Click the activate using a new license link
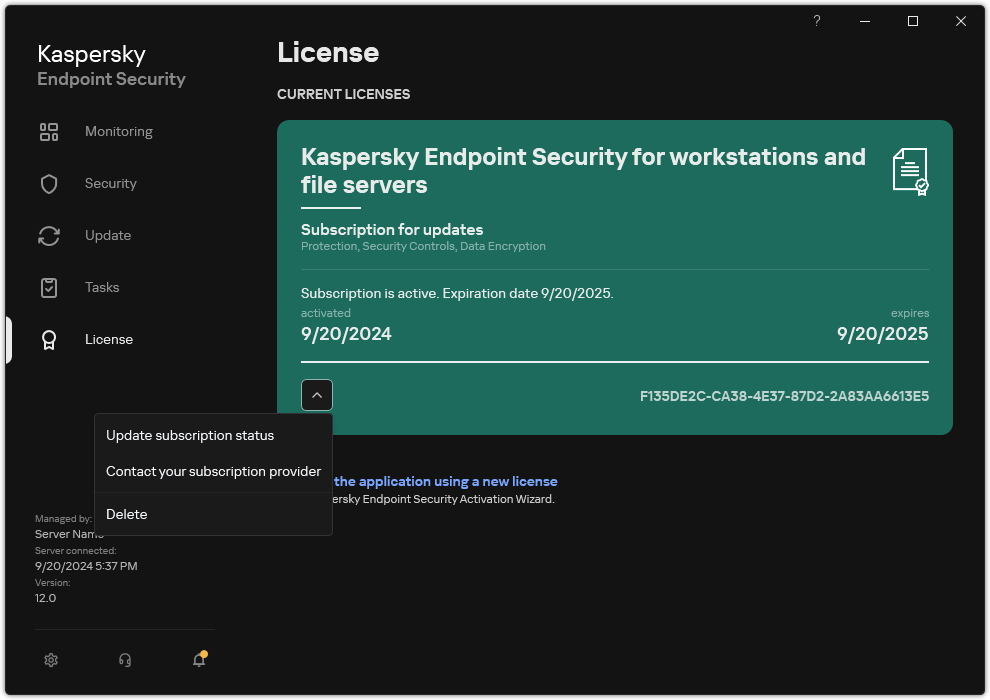The width and height of the screenshot is (990, 700). (x=445, y=482)
